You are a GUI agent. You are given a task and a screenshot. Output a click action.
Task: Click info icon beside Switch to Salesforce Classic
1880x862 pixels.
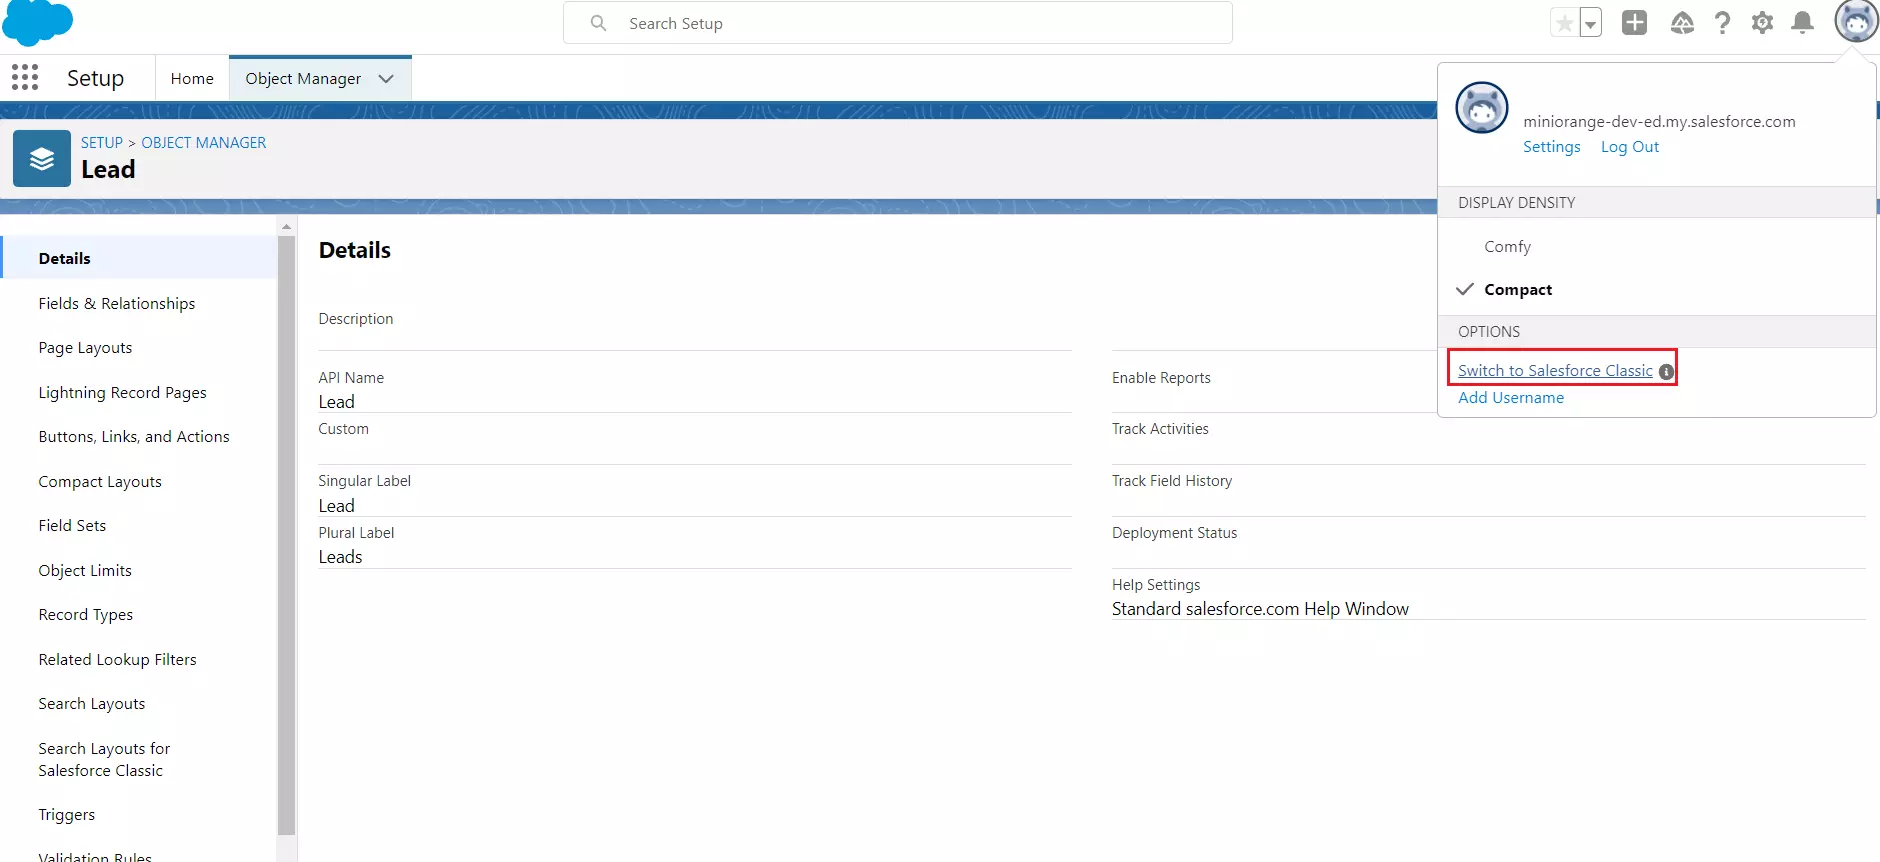(1666, 372)
